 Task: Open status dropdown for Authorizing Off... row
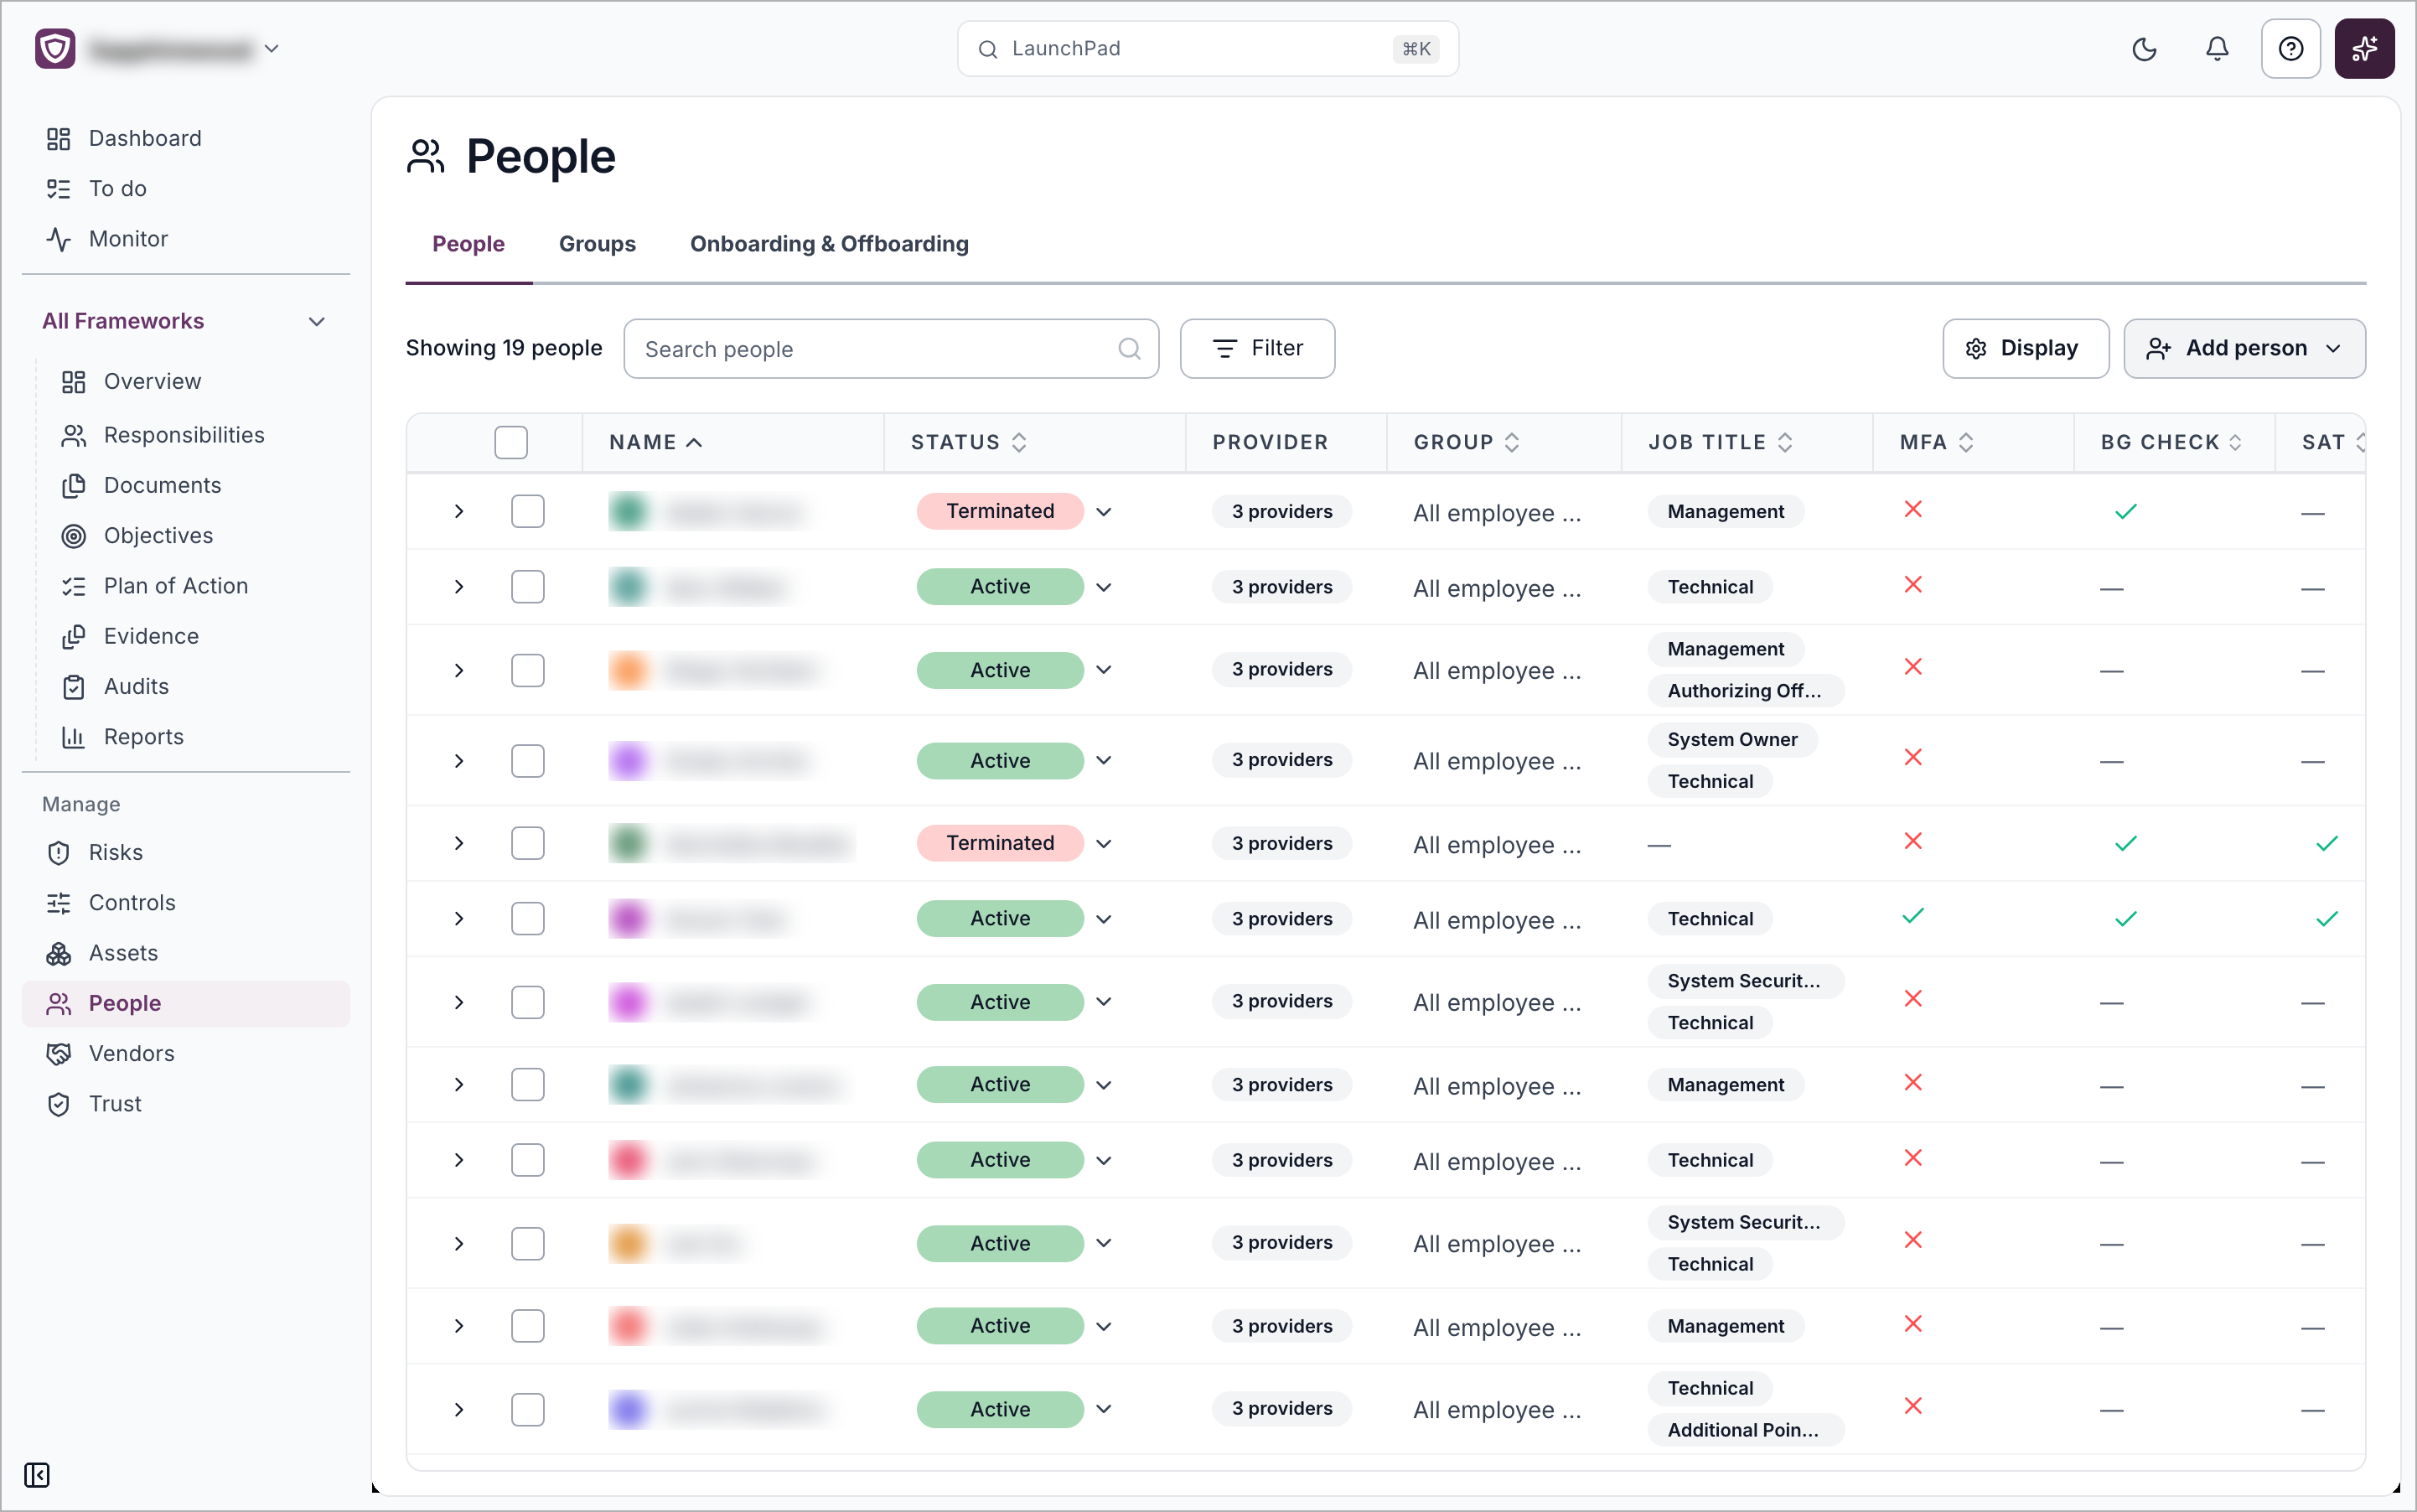coord(1104,670)
